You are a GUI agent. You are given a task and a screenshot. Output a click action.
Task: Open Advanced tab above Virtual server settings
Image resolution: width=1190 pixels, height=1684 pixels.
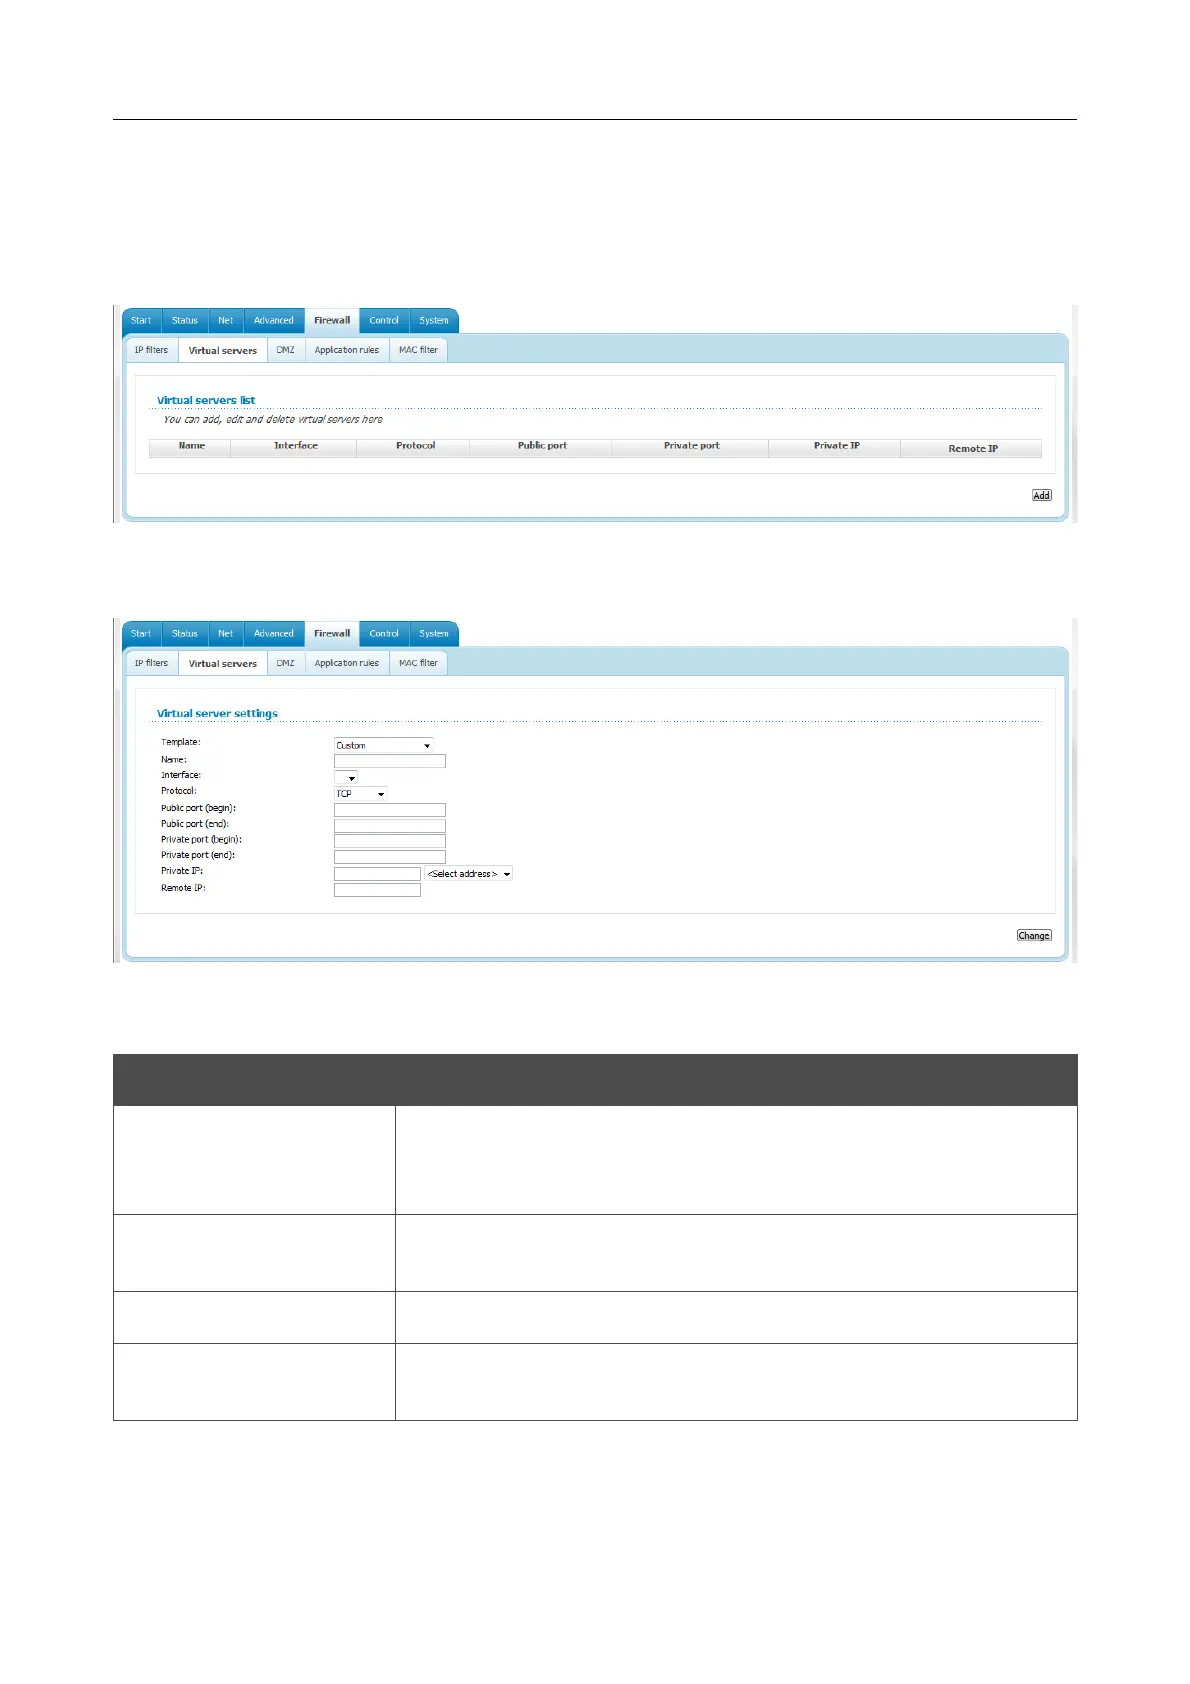click(x=274, y=634)
